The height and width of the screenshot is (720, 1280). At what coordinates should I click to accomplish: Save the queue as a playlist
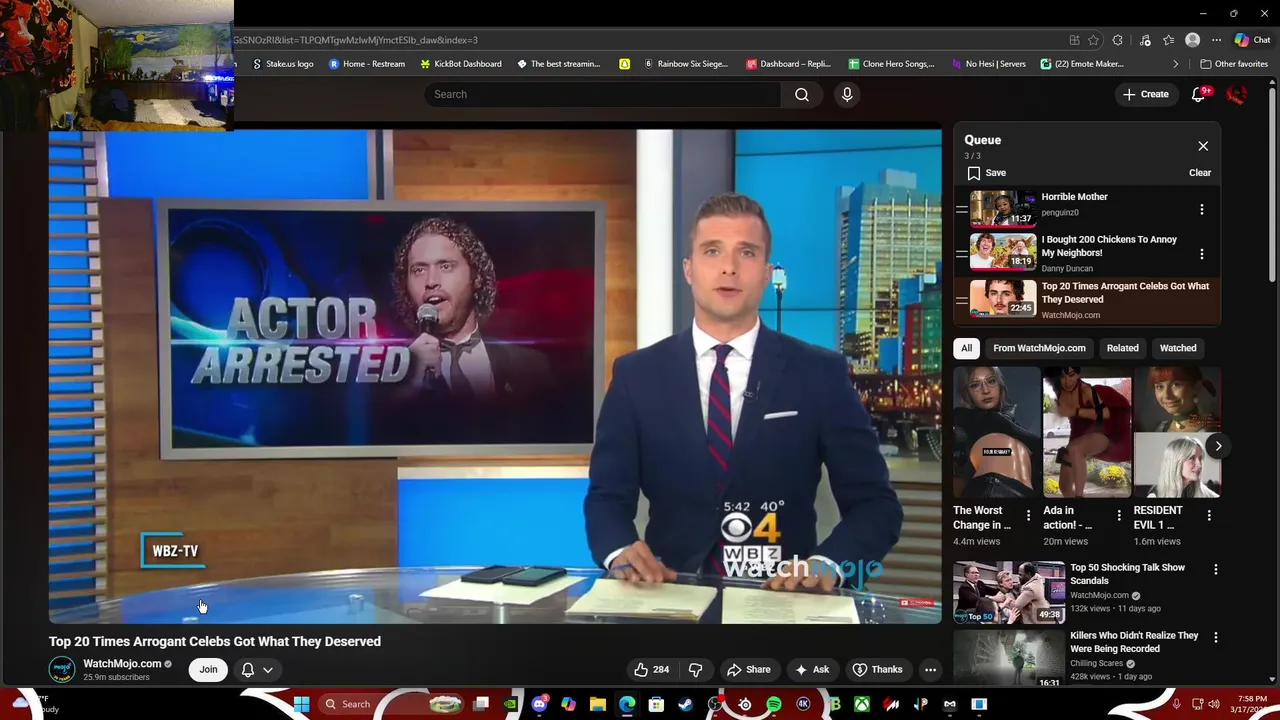tap(986, 173)
